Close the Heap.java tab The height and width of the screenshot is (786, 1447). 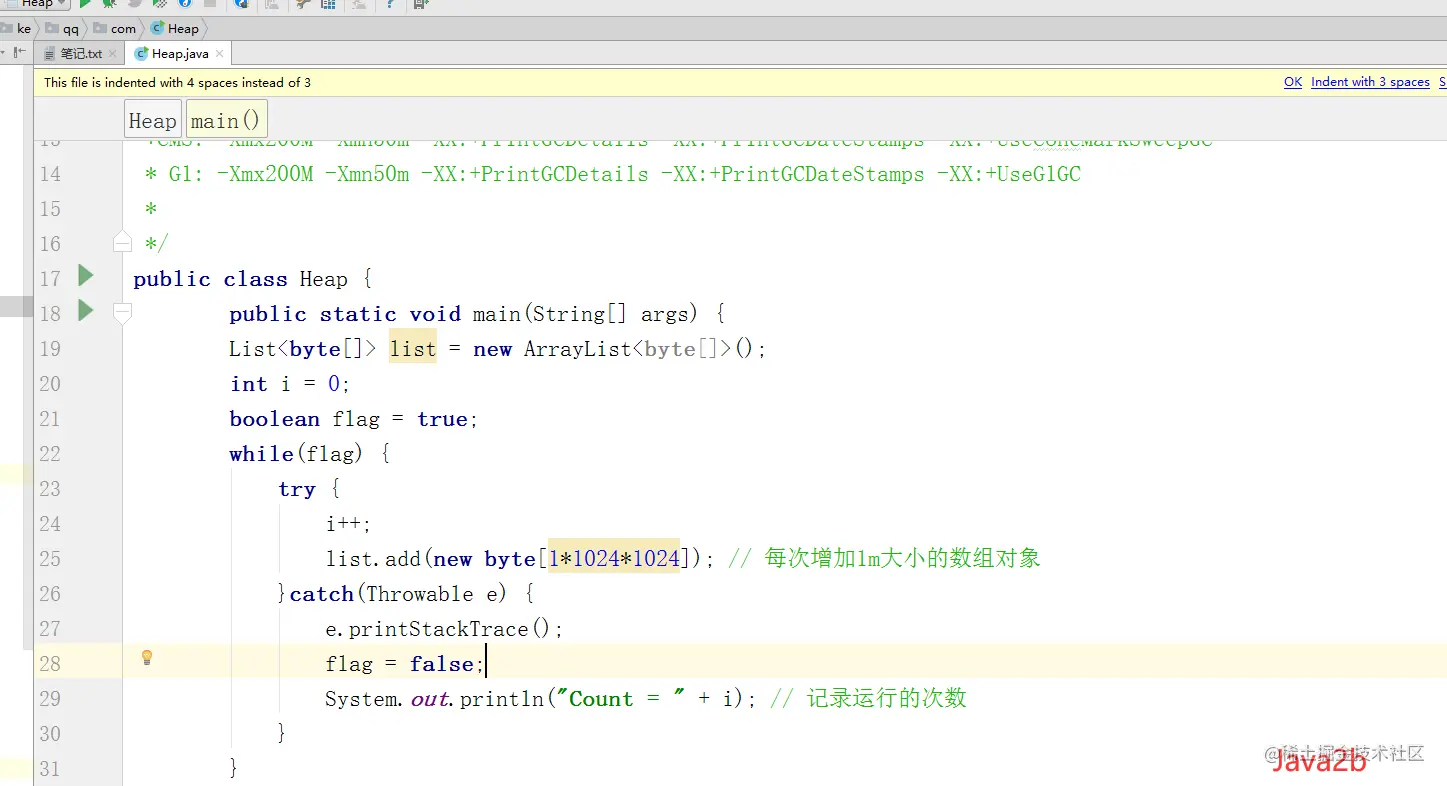(220, 54)
